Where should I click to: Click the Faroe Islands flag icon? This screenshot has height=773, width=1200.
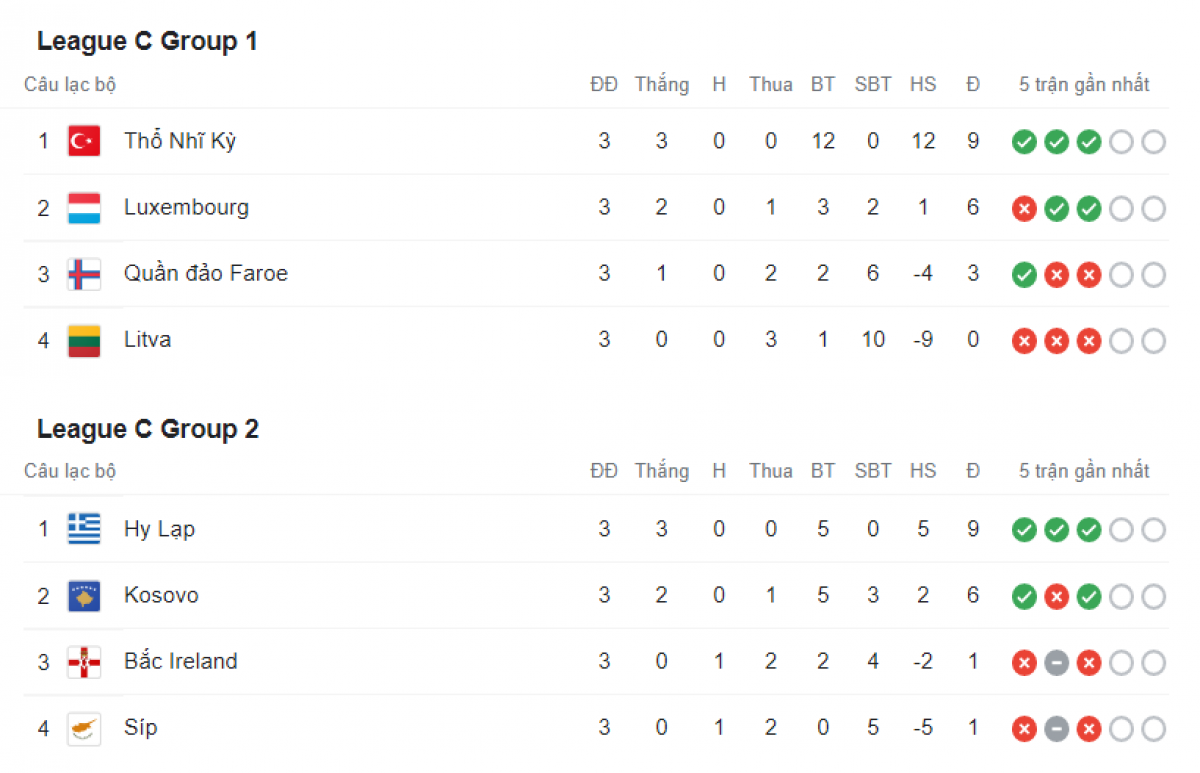84,274
